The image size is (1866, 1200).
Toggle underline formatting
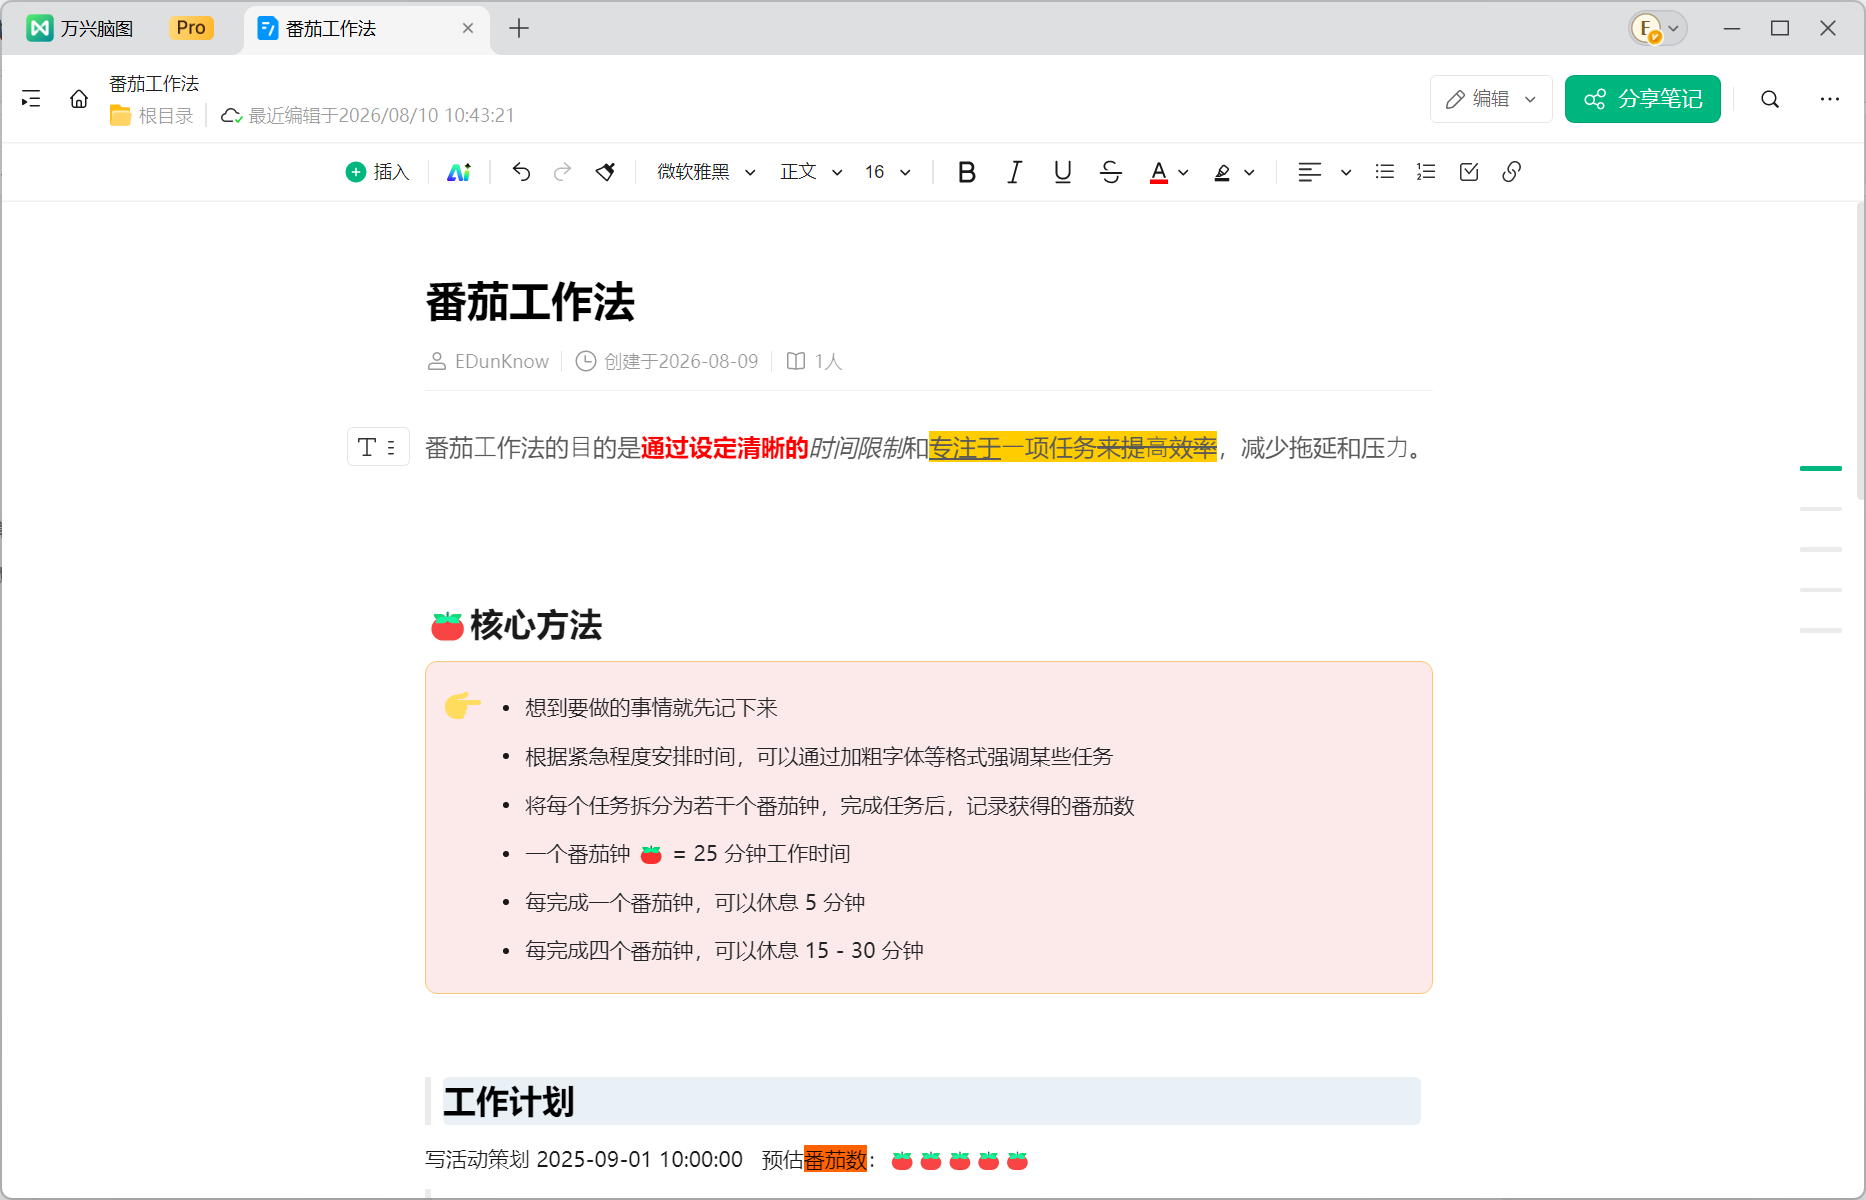pyautogui.click(x=1062, y=172)
